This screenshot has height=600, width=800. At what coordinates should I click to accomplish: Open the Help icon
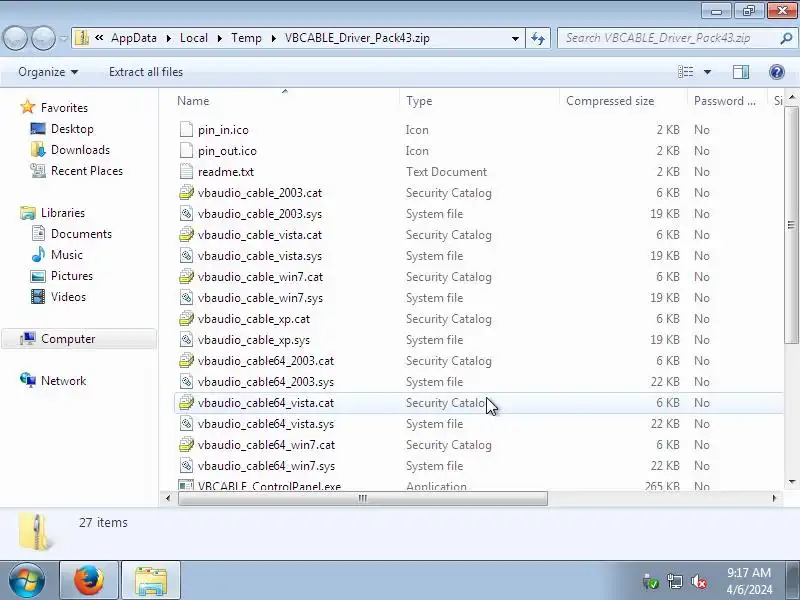pos(777,72)
